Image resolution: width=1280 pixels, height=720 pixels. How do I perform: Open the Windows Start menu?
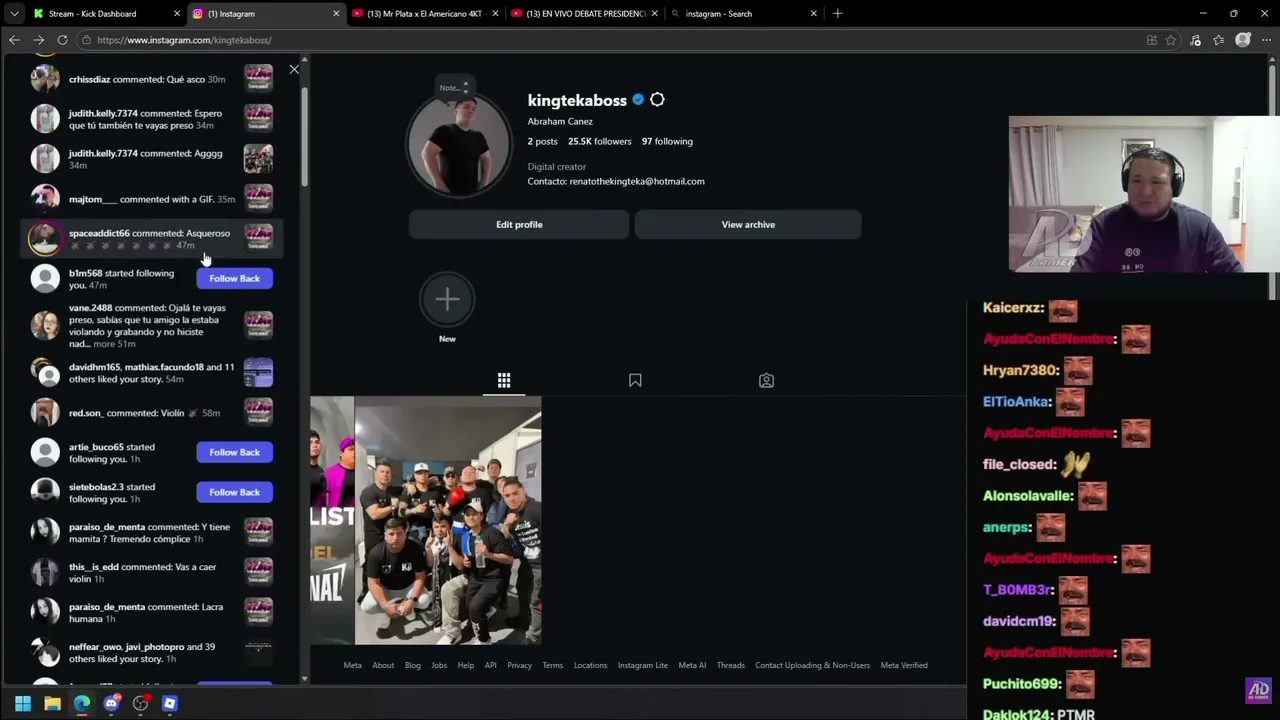click(23, 703)
